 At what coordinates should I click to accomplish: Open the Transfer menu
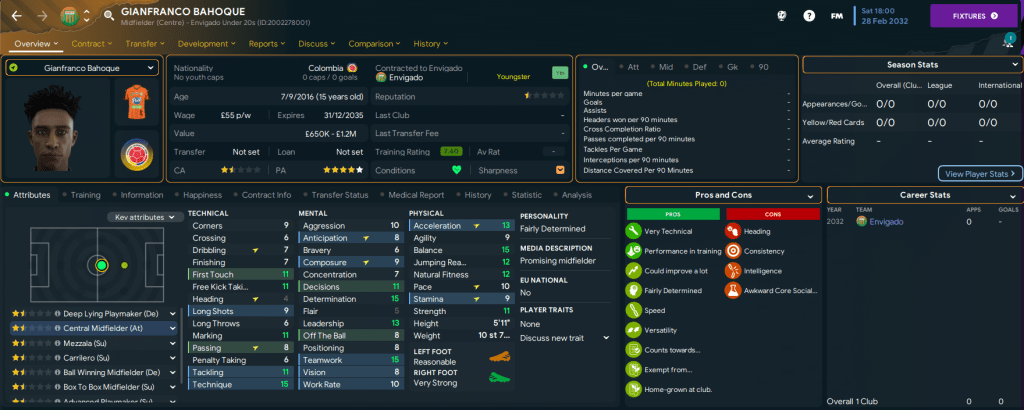pyautogui.click(x=145, y=44)
